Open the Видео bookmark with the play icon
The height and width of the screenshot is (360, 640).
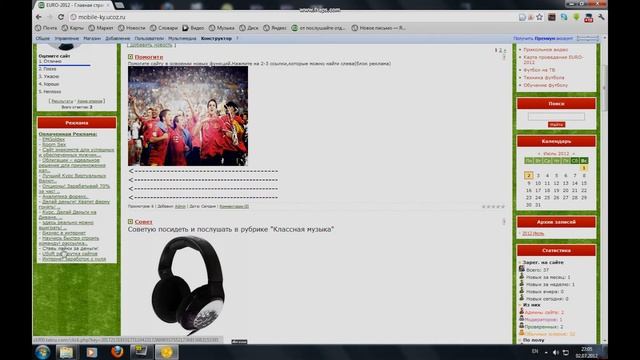193,28
